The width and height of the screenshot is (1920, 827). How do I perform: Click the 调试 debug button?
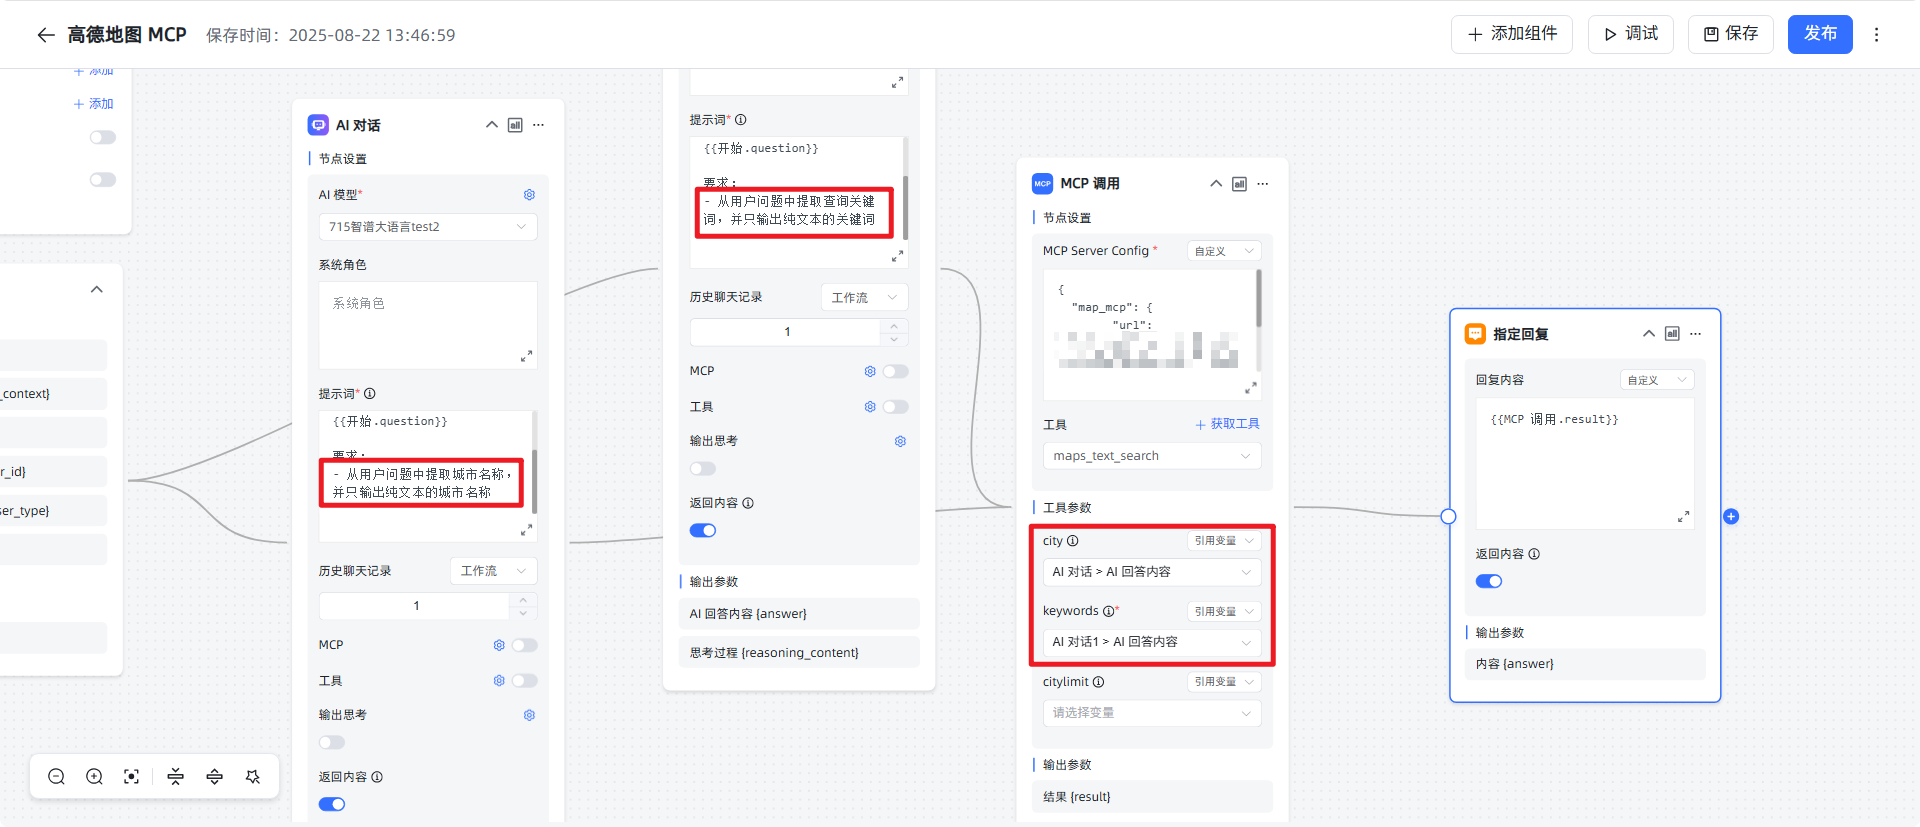tap(1631, 34)
